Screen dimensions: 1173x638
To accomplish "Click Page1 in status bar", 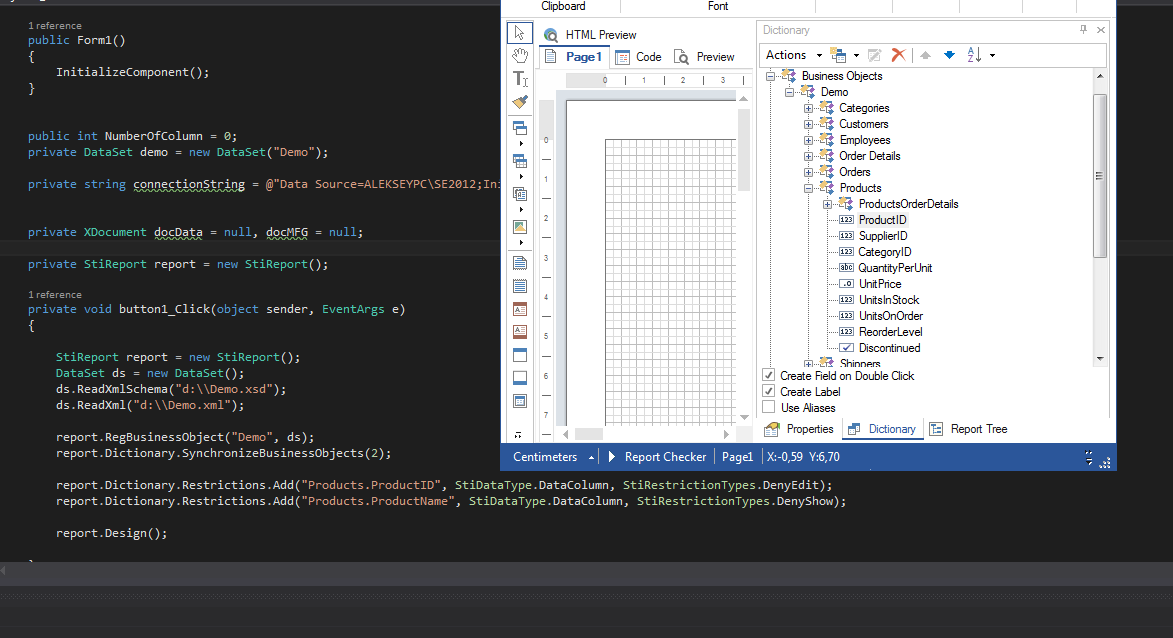I will coord(738,457).
